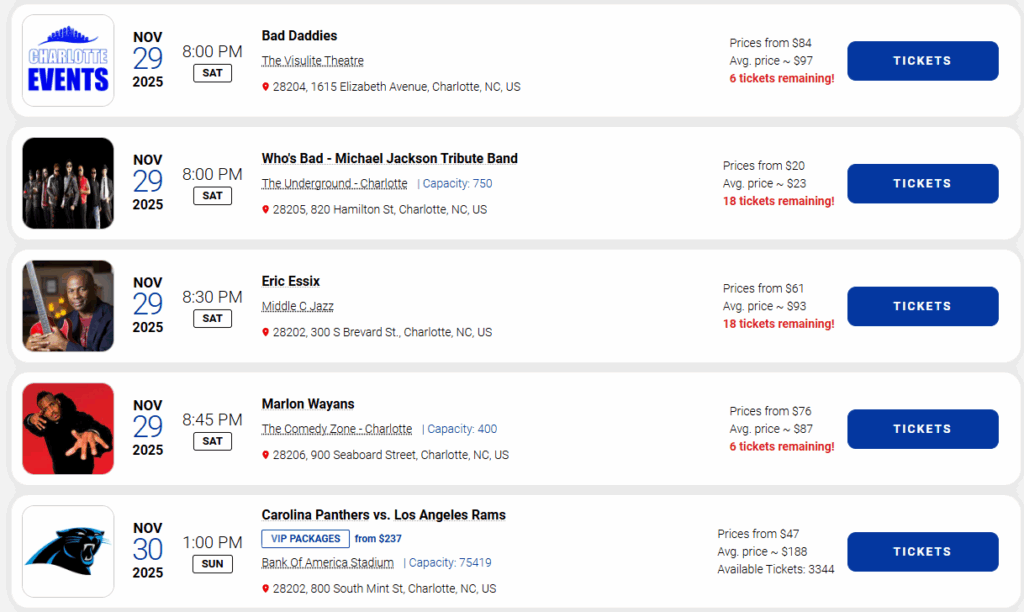Click map pin beside 800 South Mint St
Screen dimensions: 1024x612
coord(266,589)
